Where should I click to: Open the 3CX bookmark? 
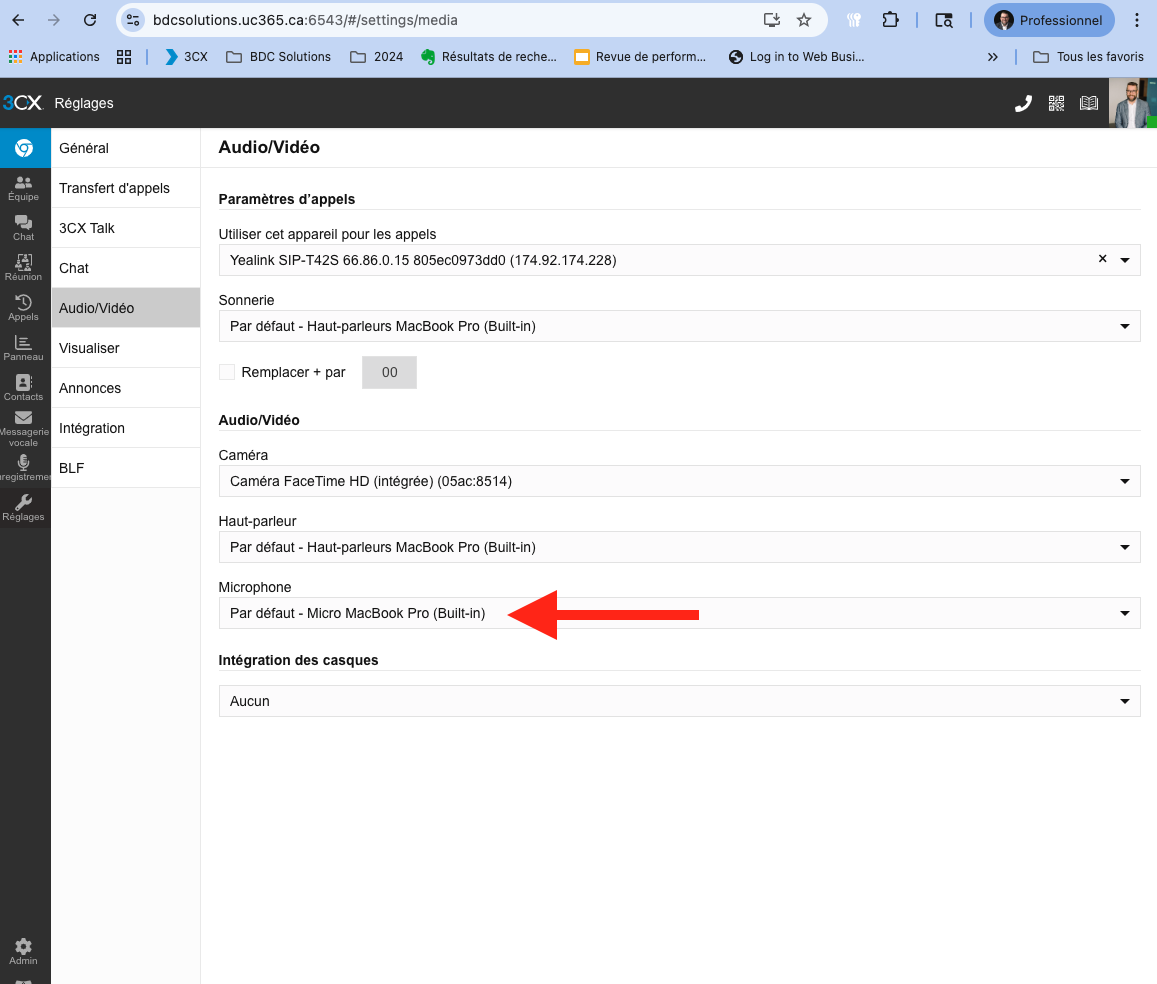click(186, 57)
